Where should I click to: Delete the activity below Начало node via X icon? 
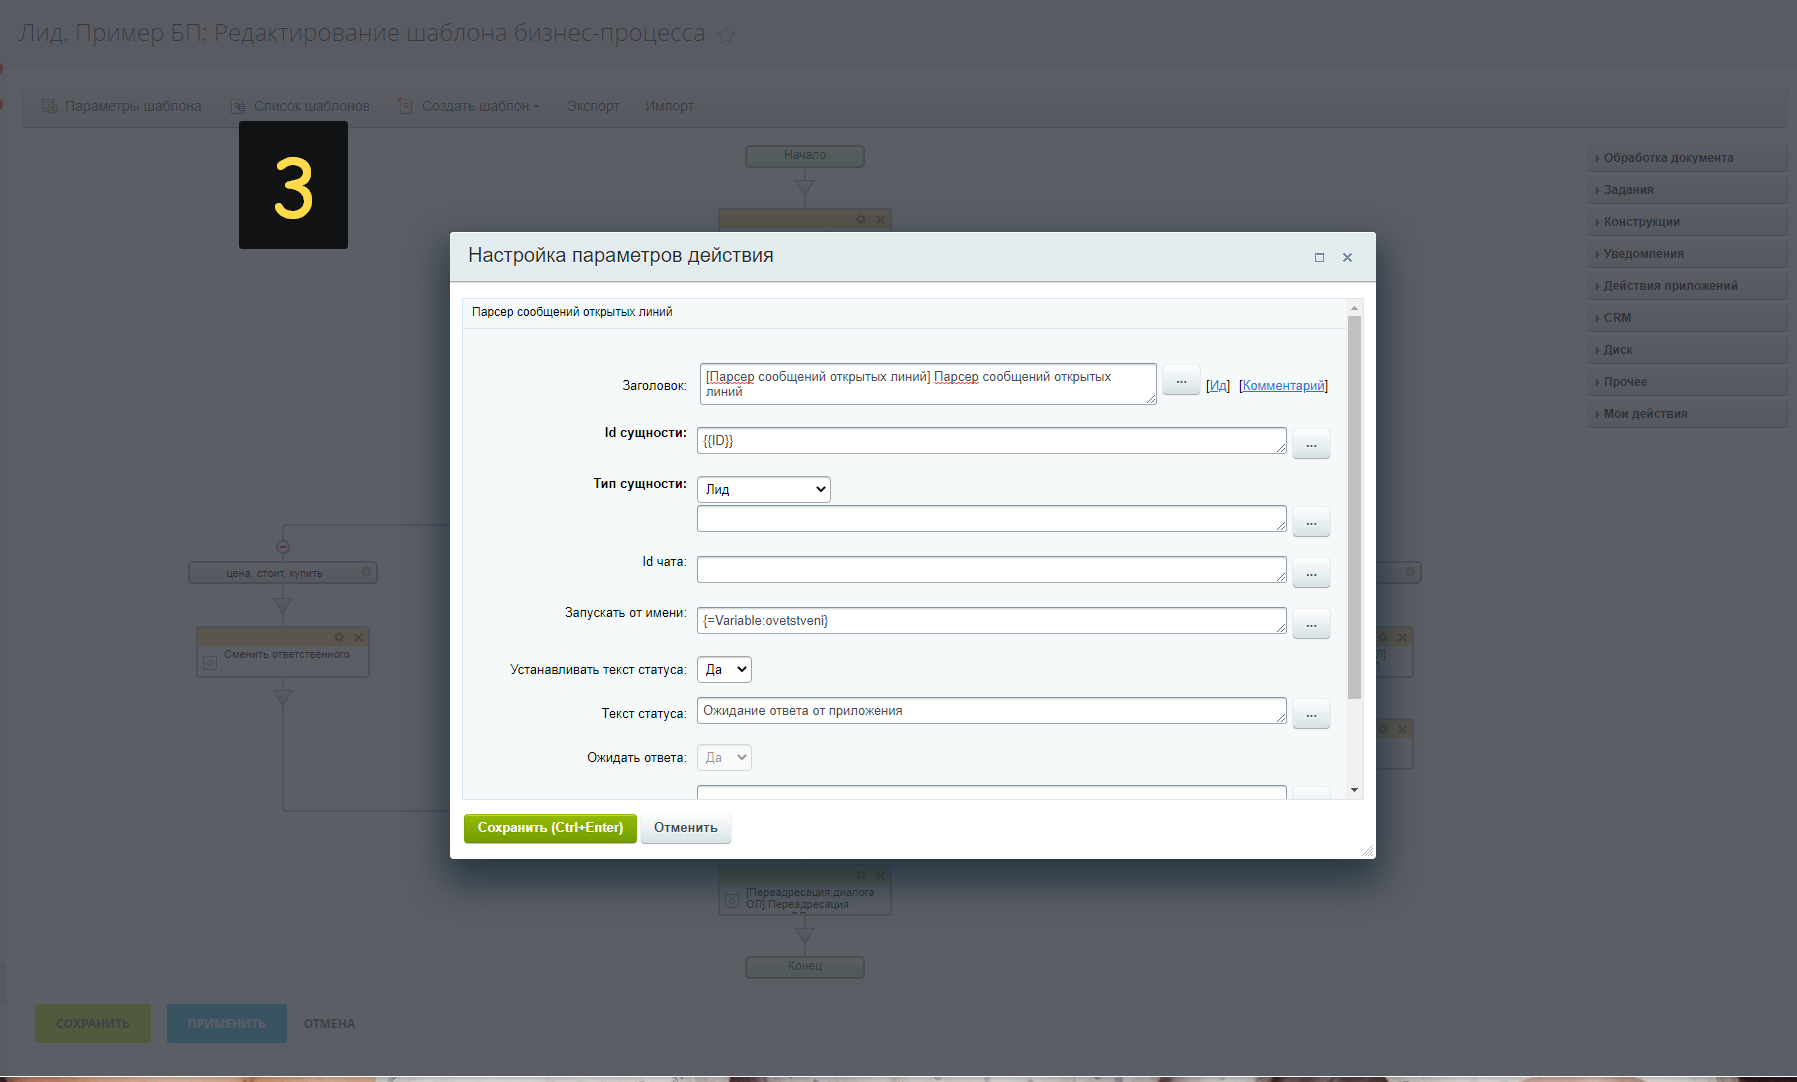(x=880, y=219)
